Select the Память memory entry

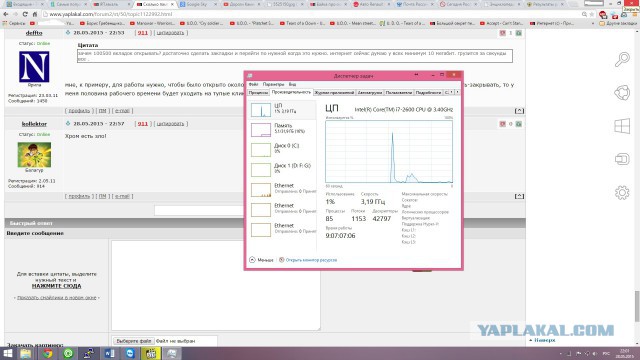pyautogui.click(x=282, y=129)
